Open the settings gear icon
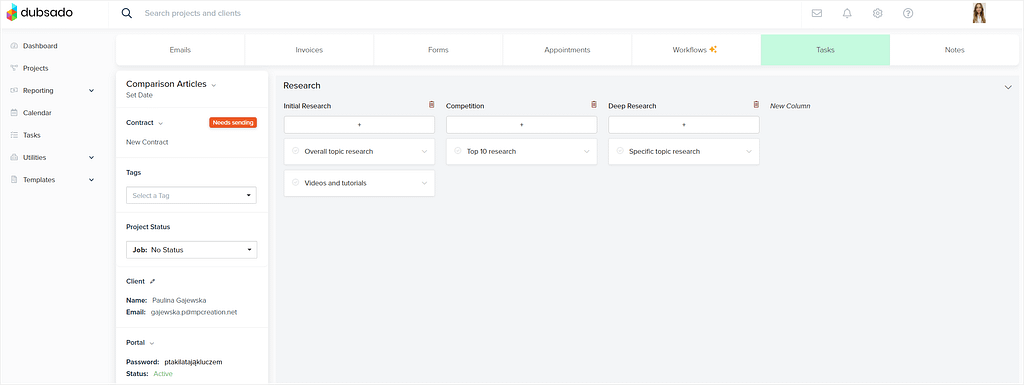This screenshot has height=385, width=1024. tap(878, 13)
